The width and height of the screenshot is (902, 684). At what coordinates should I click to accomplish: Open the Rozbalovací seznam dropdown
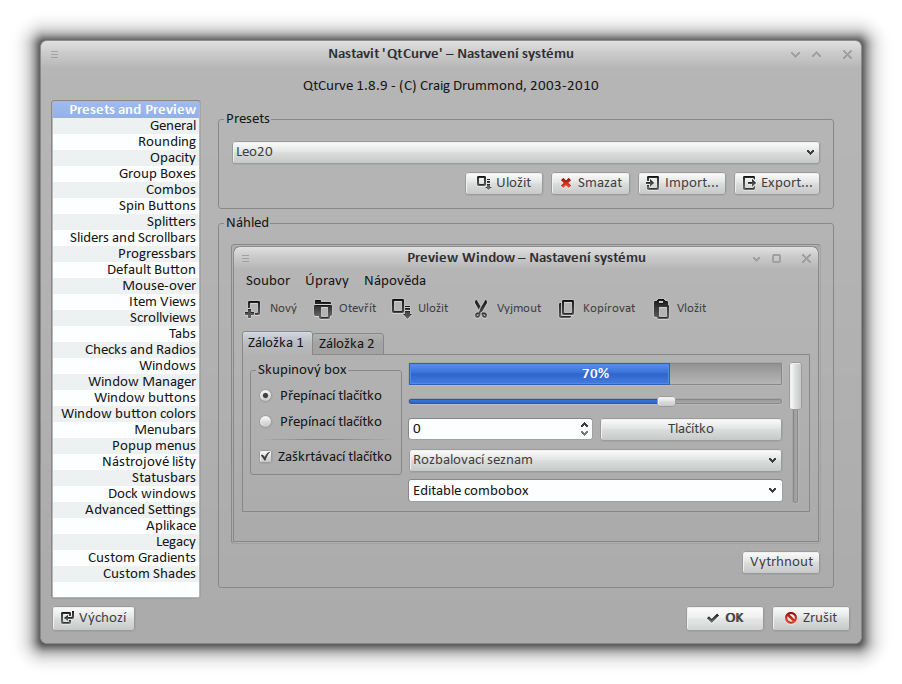pos(595,460)
